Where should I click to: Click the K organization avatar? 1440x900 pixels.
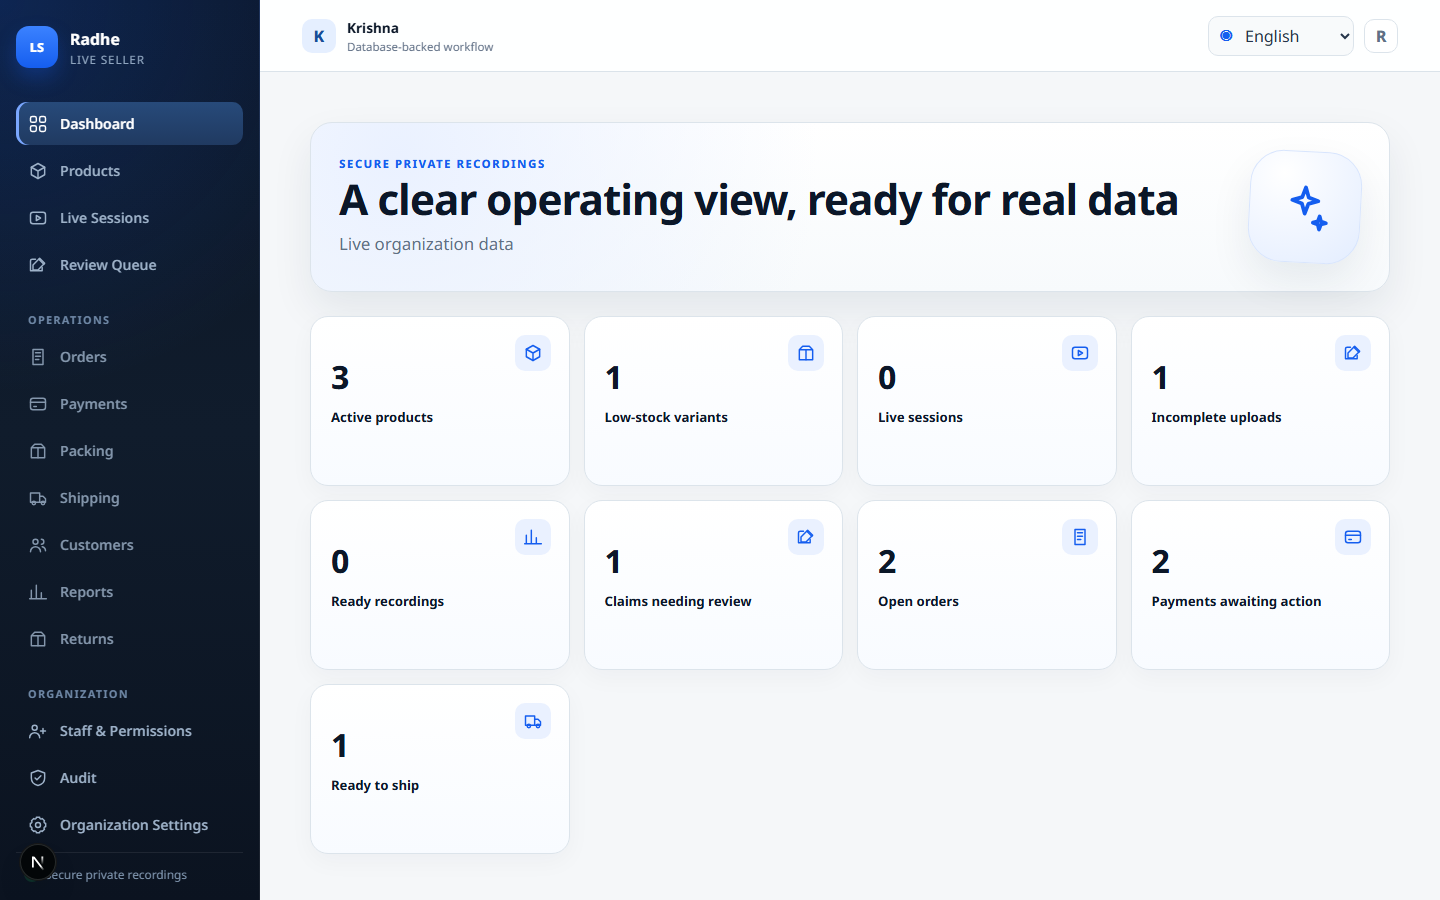(319, 36)
